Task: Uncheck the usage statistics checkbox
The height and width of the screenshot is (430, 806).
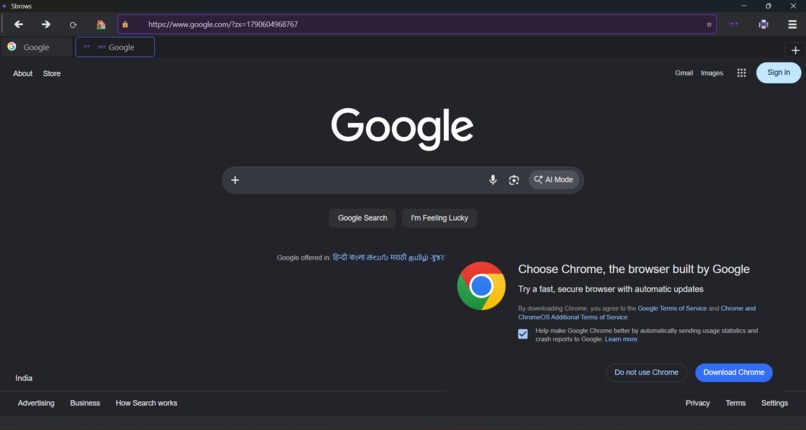Action: pyautogui.click(x=523, y=334)
